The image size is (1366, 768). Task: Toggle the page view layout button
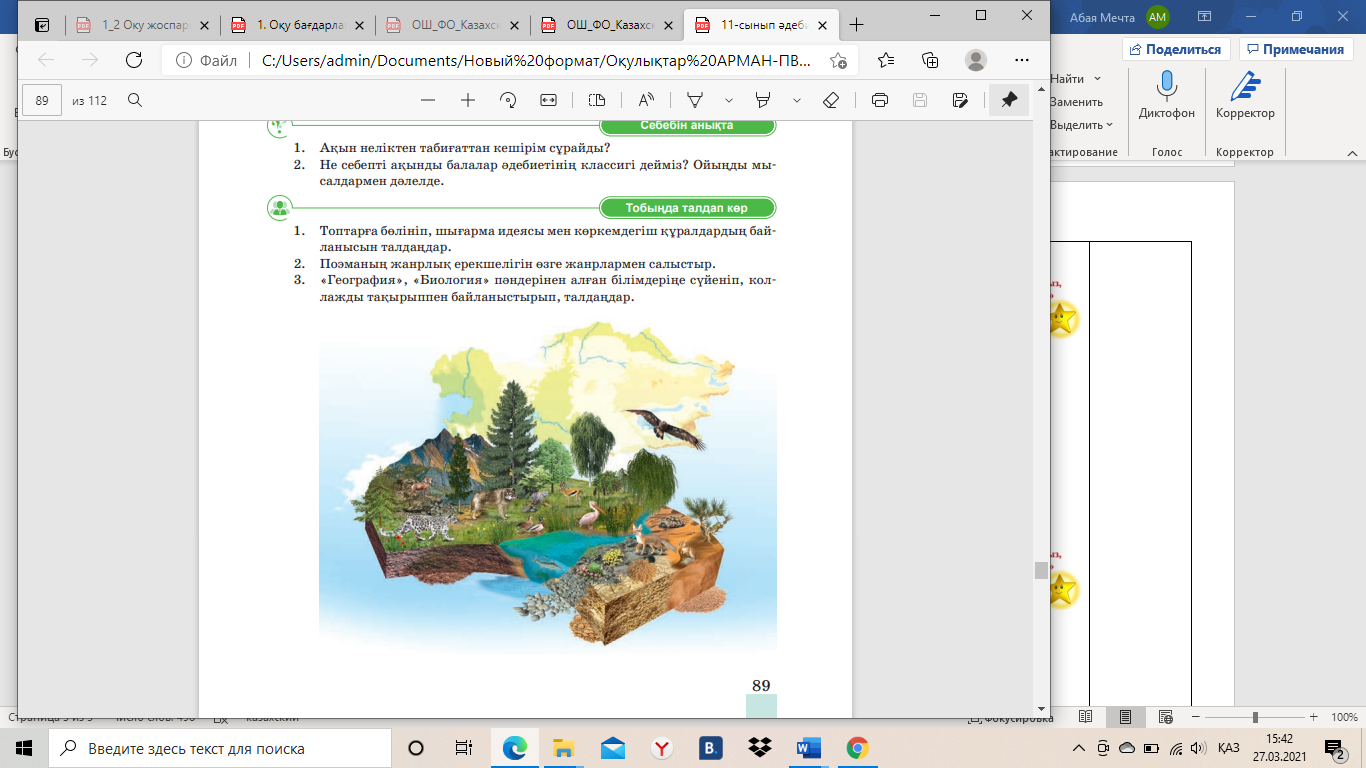[x=597, y=100]
